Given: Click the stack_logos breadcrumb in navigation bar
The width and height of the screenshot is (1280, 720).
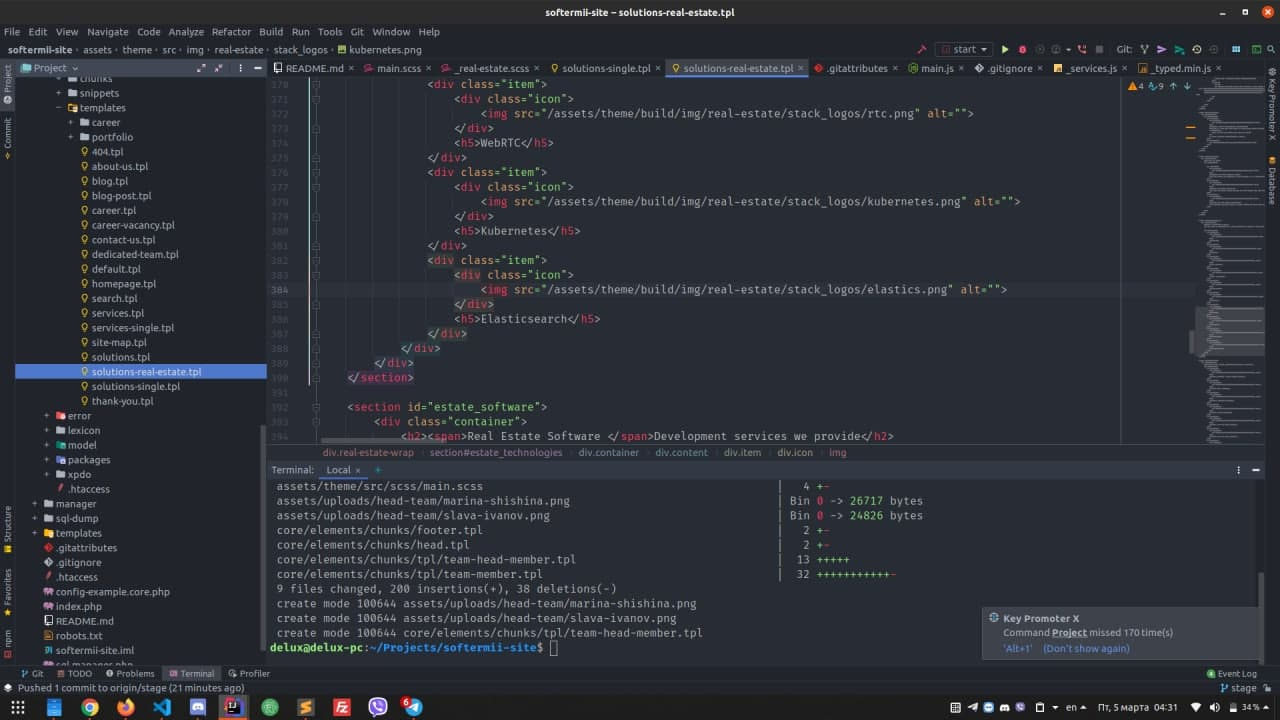Looking at the screenshot, I should [x=300, y=49].
